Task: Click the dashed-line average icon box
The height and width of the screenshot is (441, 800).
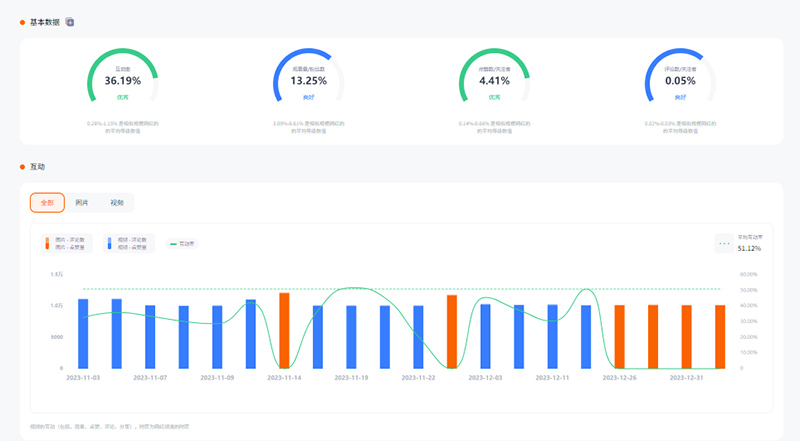Action: tap(724, 243)
